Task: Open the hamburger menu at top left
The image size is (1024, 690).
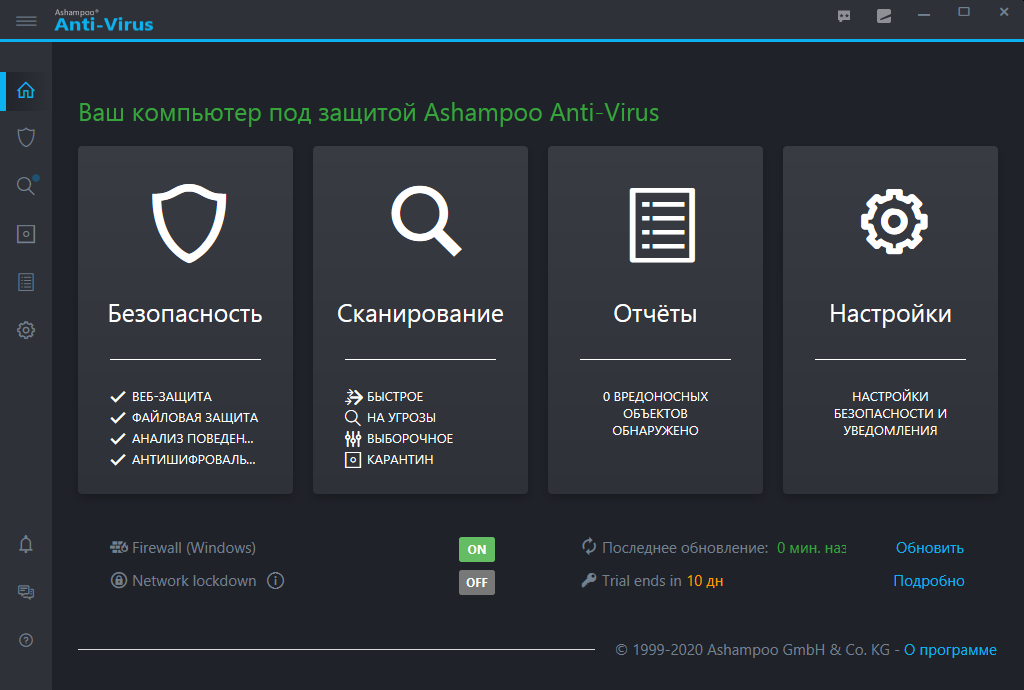Action: tap(26, 21)
